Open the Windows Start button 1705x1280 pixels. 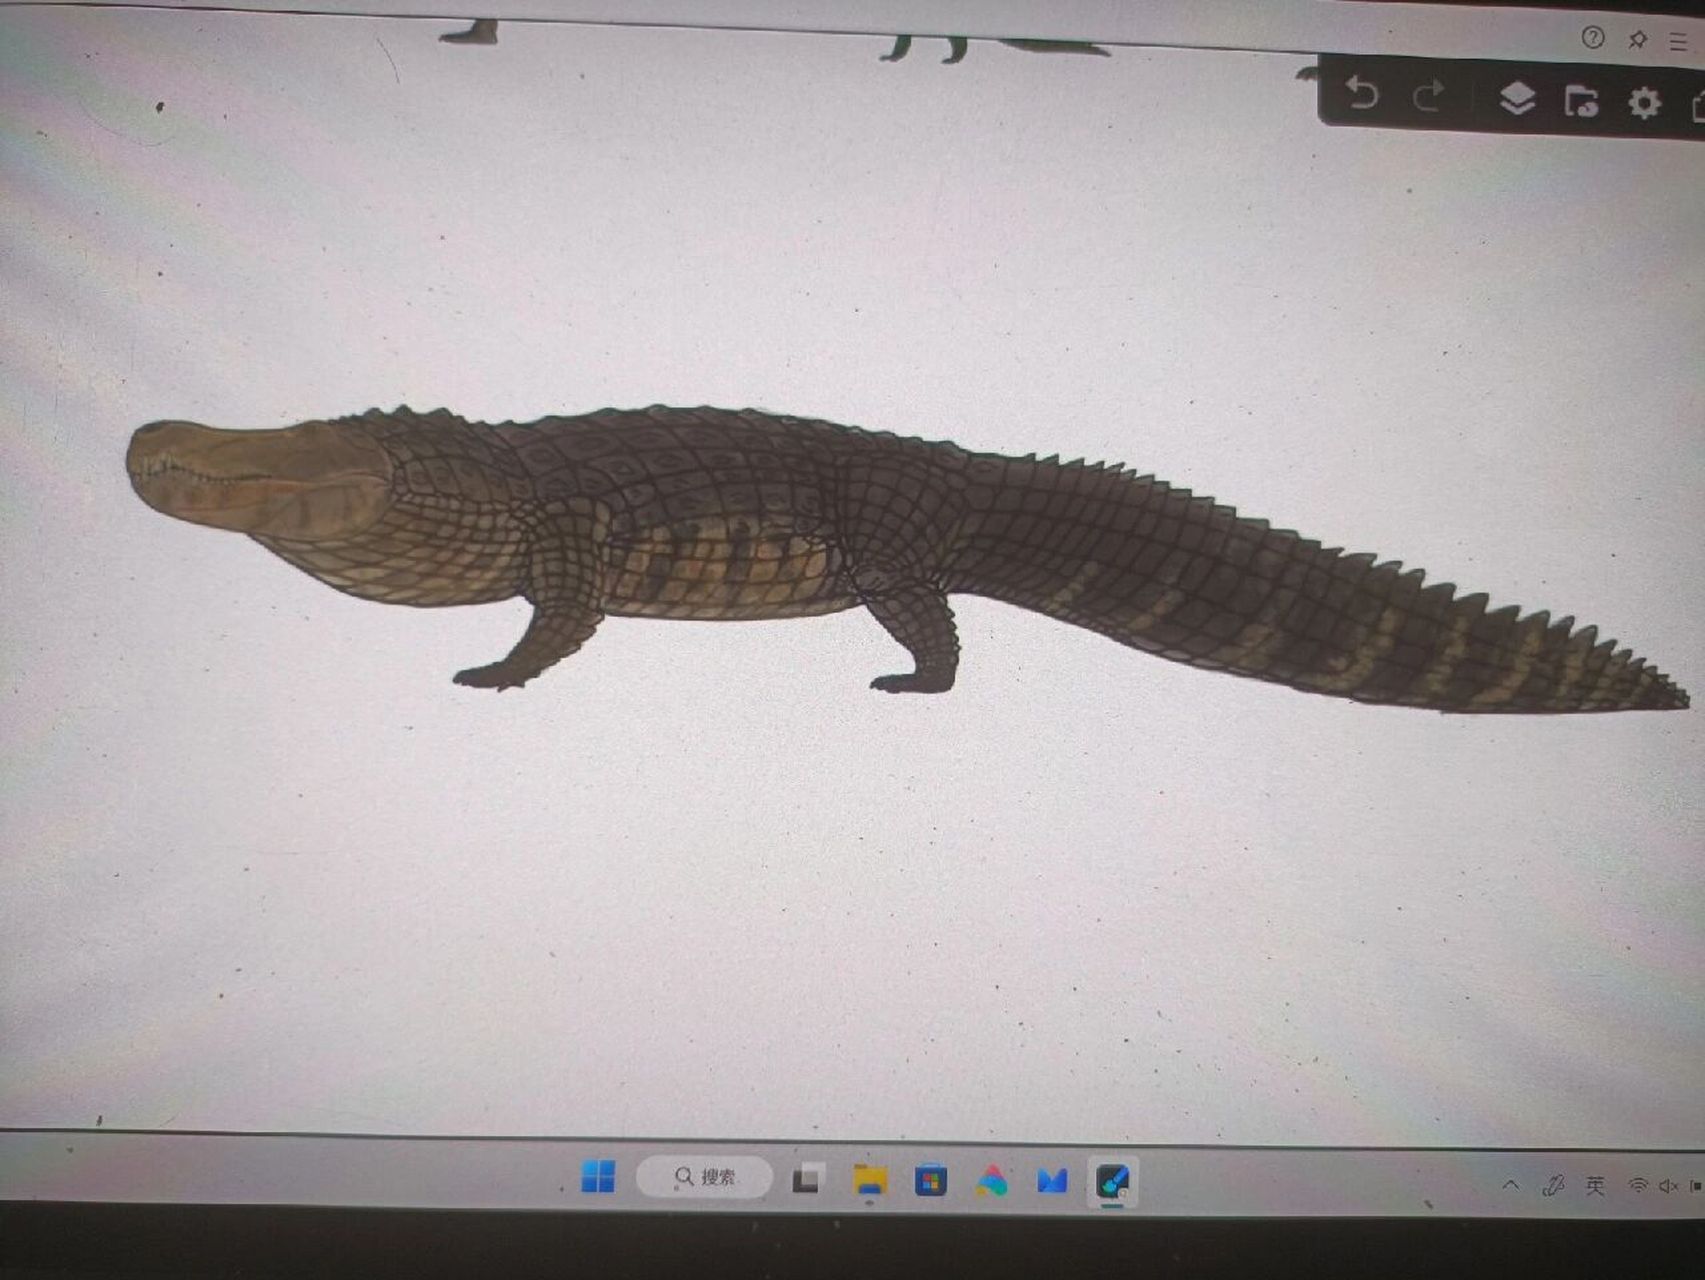point(598,1177)
